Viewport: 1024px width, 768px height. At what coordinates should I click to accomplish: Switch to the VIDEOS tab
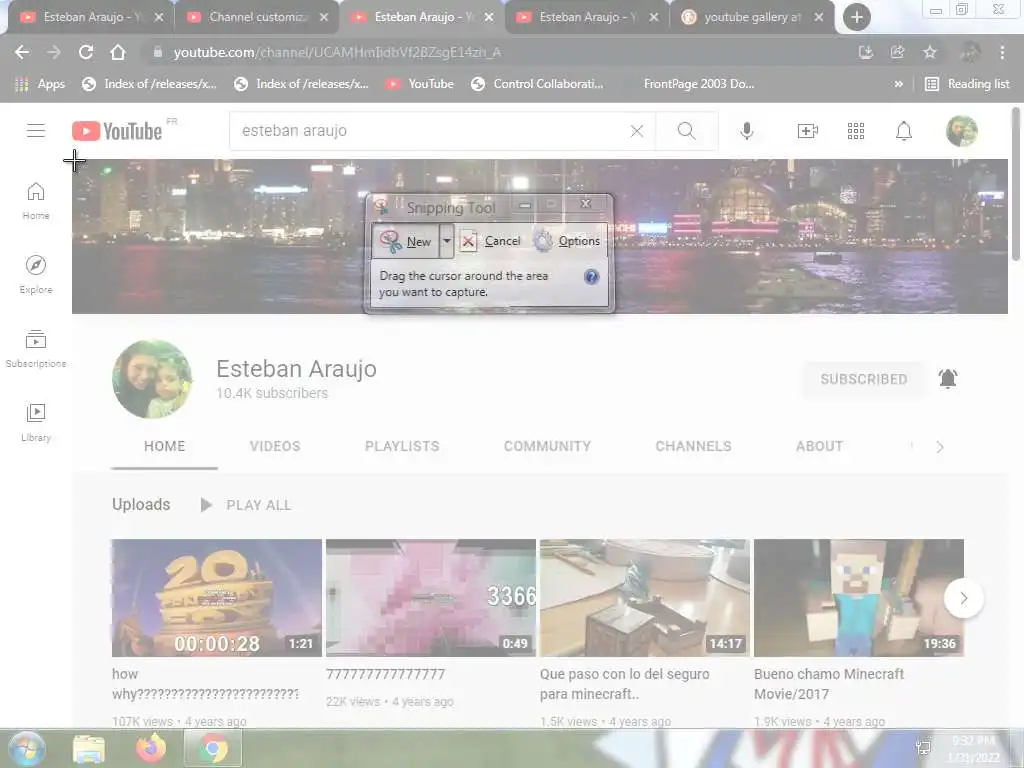pyautogui.click(x=275, y=447)
